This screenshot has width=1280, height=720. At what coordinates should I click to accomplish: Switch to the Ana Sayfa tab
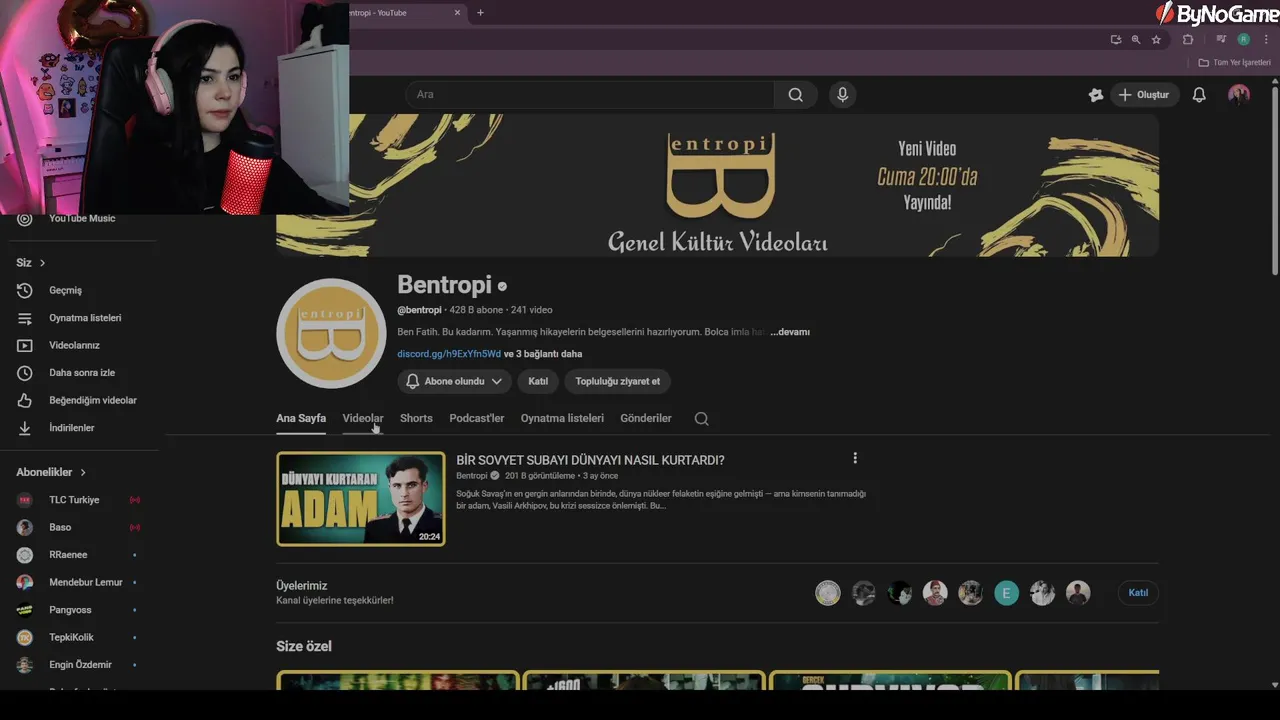click(x=301, y=418)
